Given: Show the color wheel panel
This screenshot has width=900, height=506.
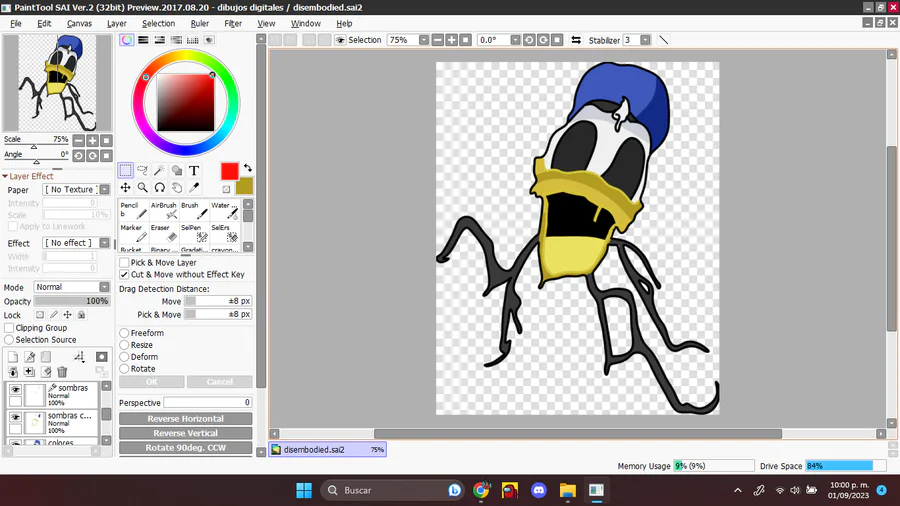Looking at the screenshot, I should point(126,40).
